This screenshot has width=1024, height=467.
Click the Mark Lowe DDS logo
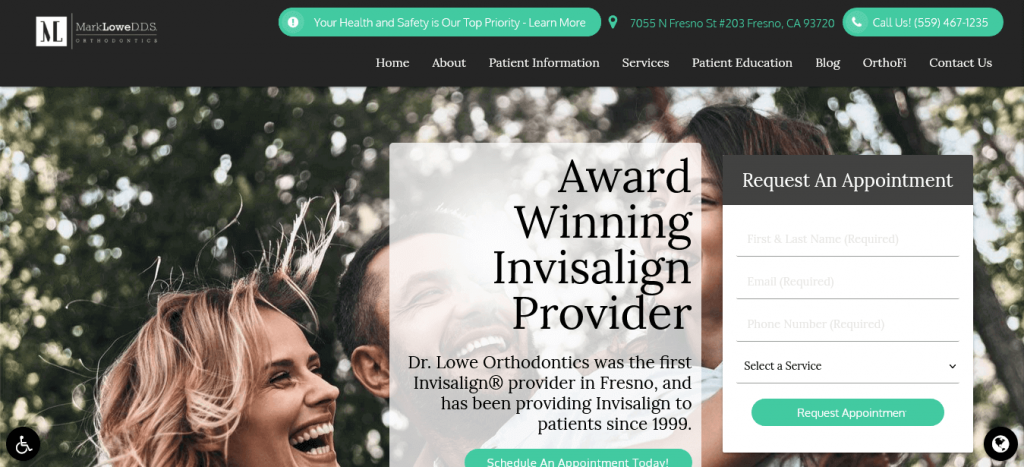click(97, 31)
